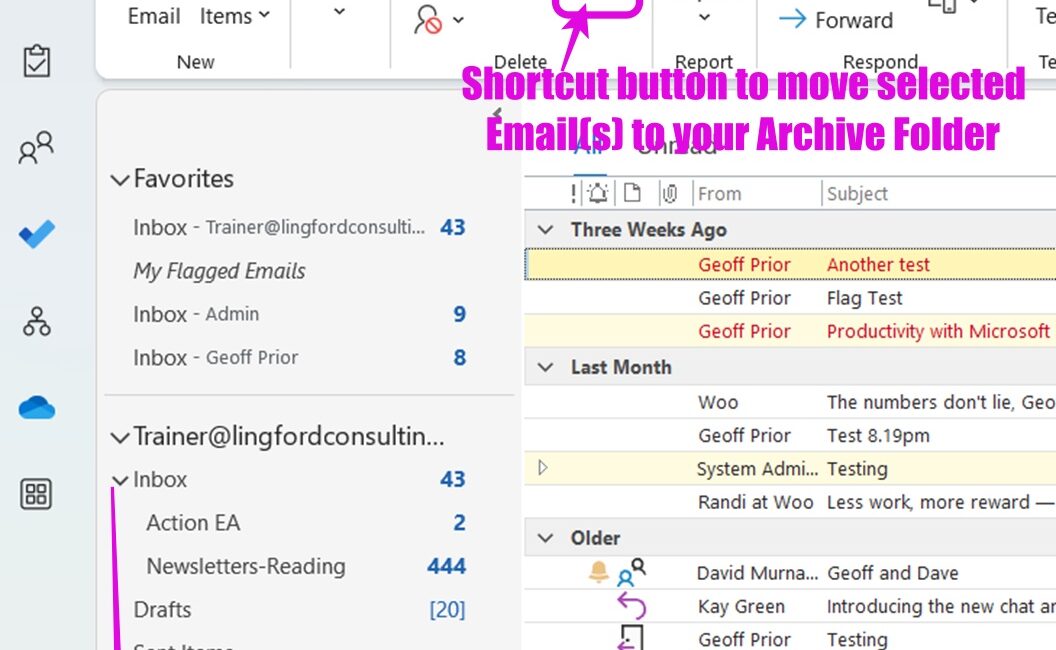The width and height of the screenshot is (1056, 650).
Task: Open the Items dropdown in New group
Action: pyautogui.click(x=235, y=16)
